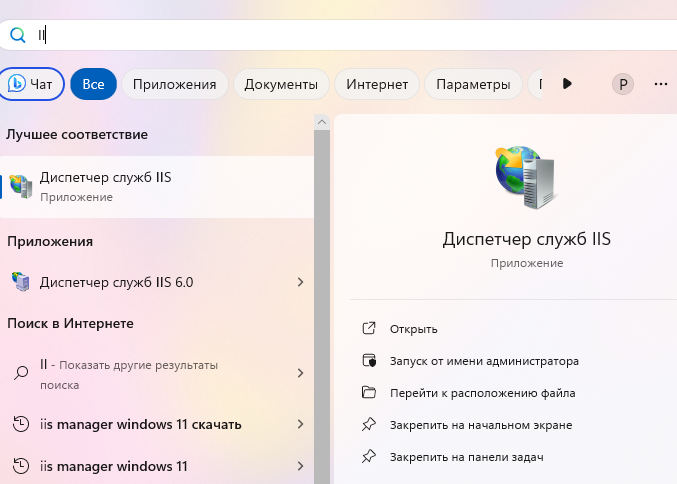Click the results list scrollbar track
The image size is (677, 484).
[x=322, y=307]
